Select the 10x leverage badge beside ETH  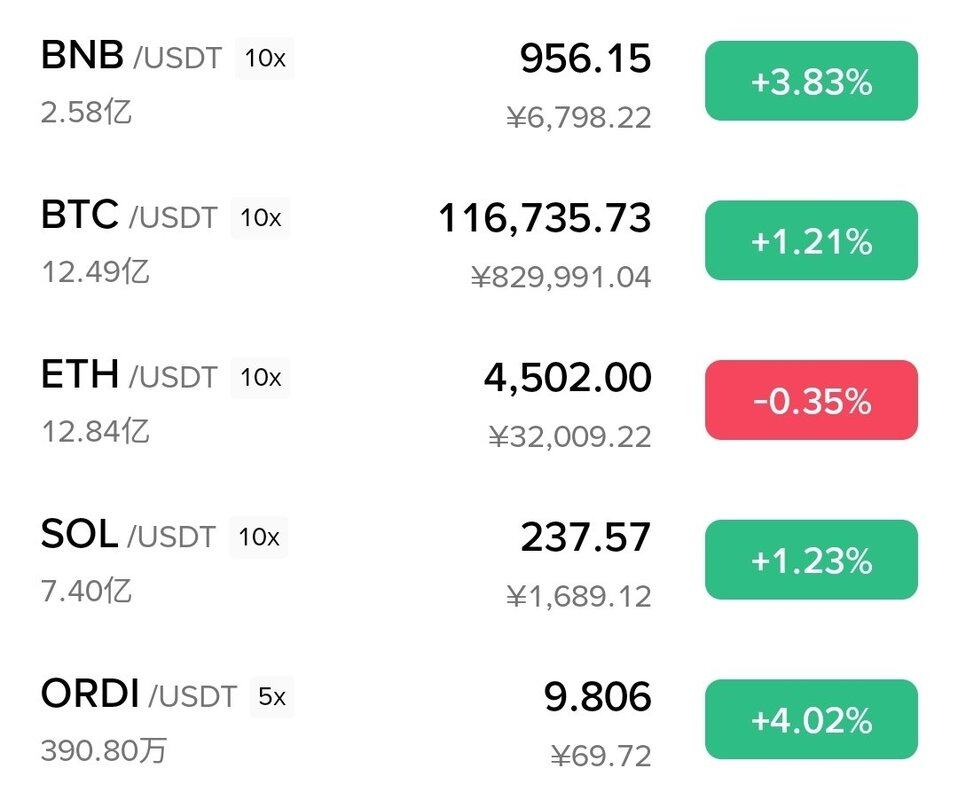260,378
